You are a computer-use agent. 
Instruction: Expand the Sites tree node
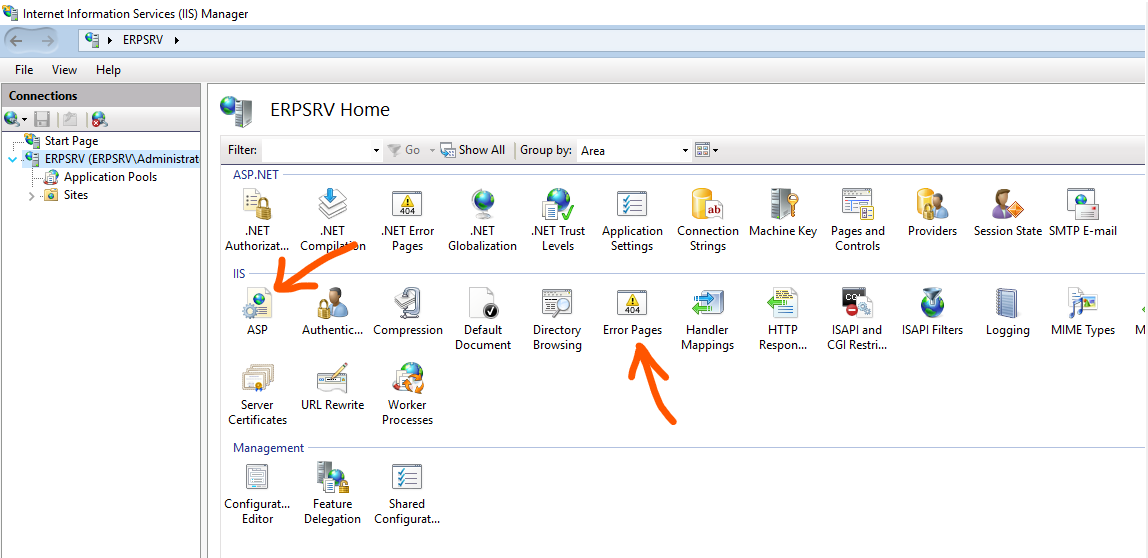click(x=31, y=196)
